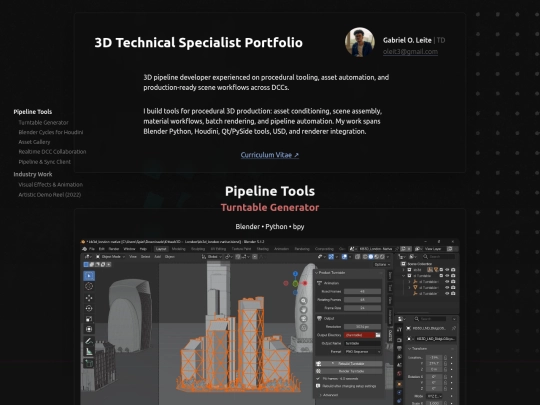Click the oleit3@gmail.com email link
The width and height of the screenshot is (540, 405).
pos(410,52)
